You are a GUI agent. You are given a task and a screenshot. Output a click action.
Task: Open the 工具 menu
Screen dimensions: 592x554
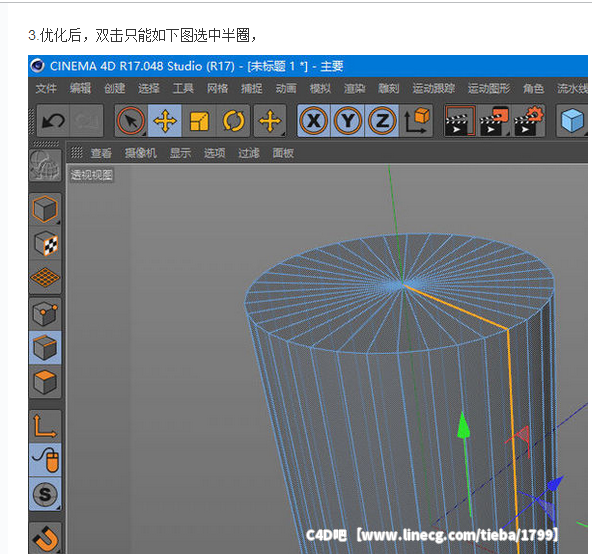(x=183, y=88)
